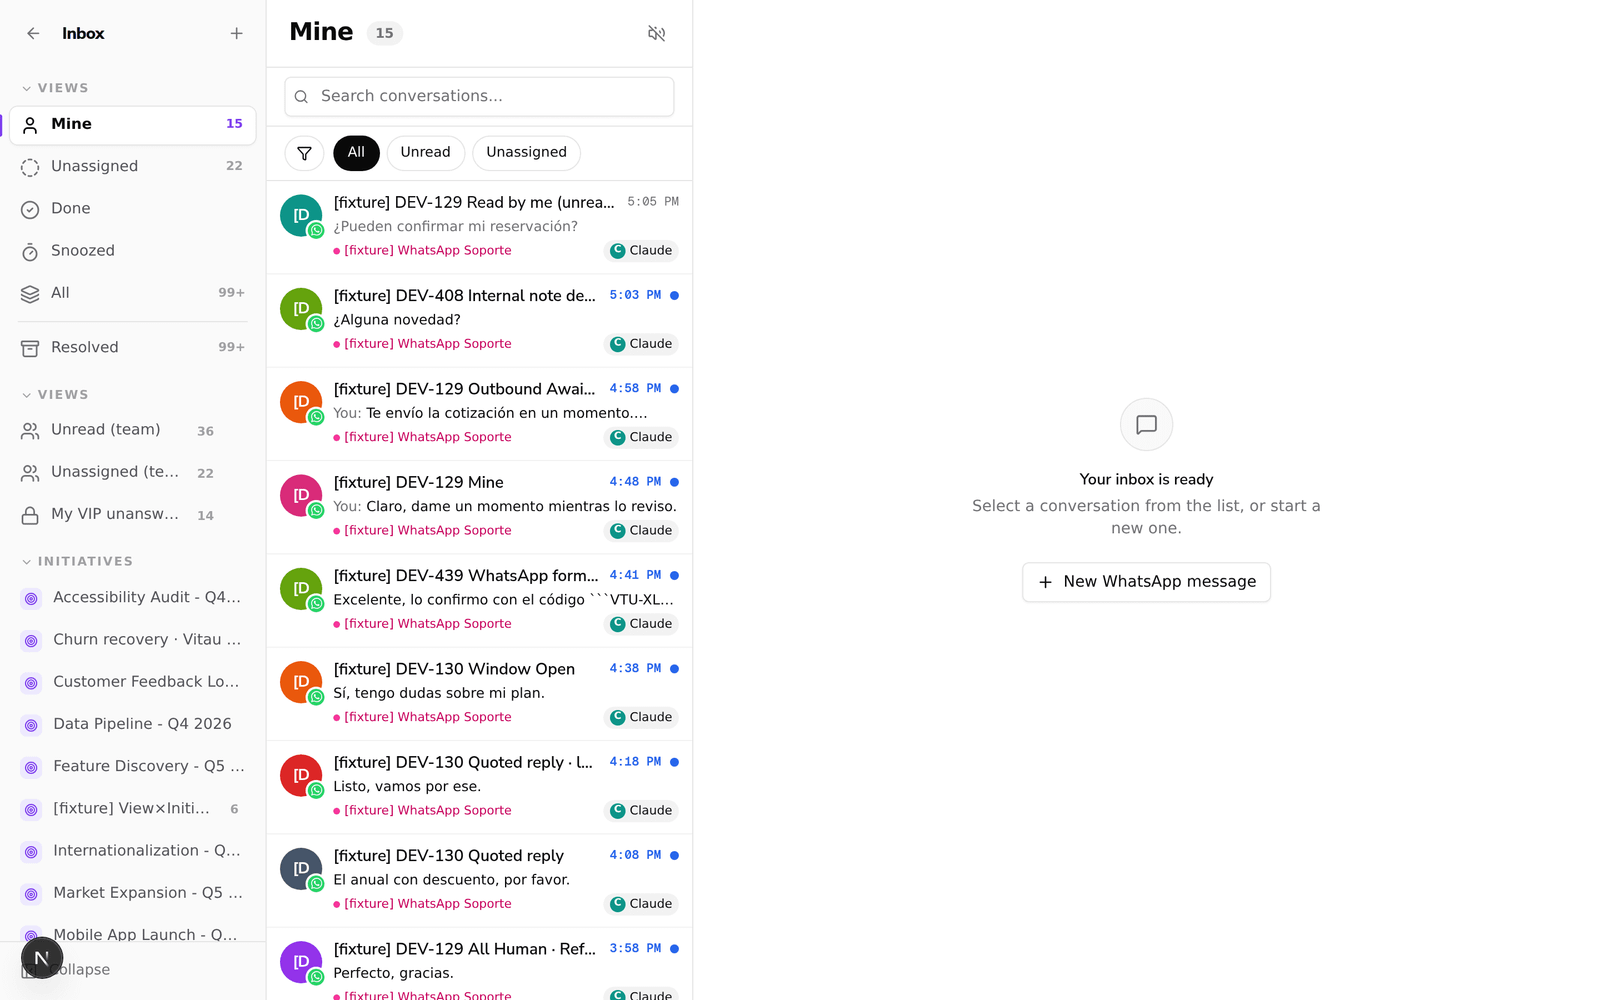1600x1000 pixels.
Task: Open Unread (team) view
Action: pyautogui.click(x=133, y=430)
